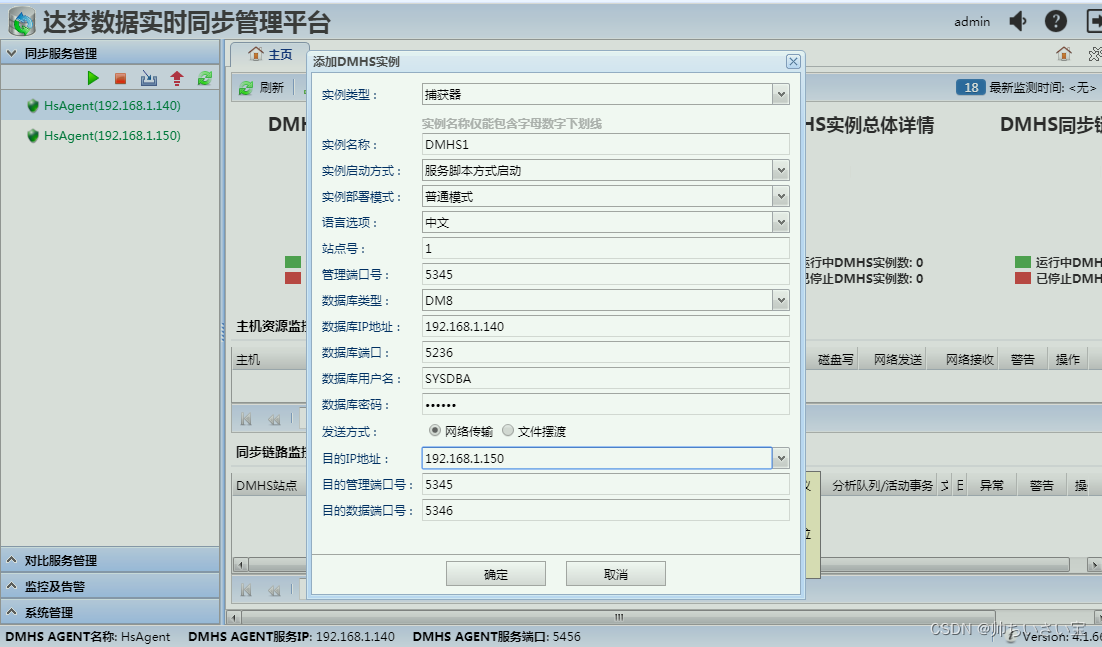Click the green refresh icon in sidebar toolbar
This screenshot has height=647, width=1102.
205,78
